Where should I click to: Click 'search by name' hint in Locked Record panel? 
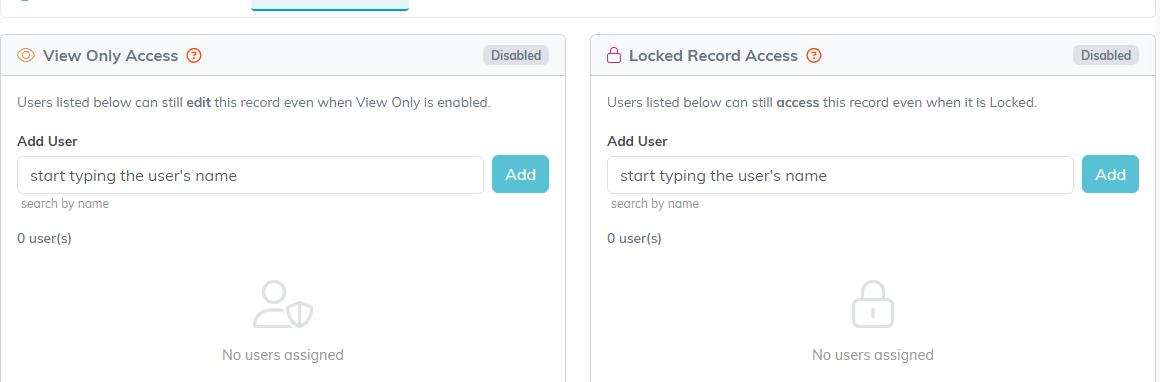655,204
